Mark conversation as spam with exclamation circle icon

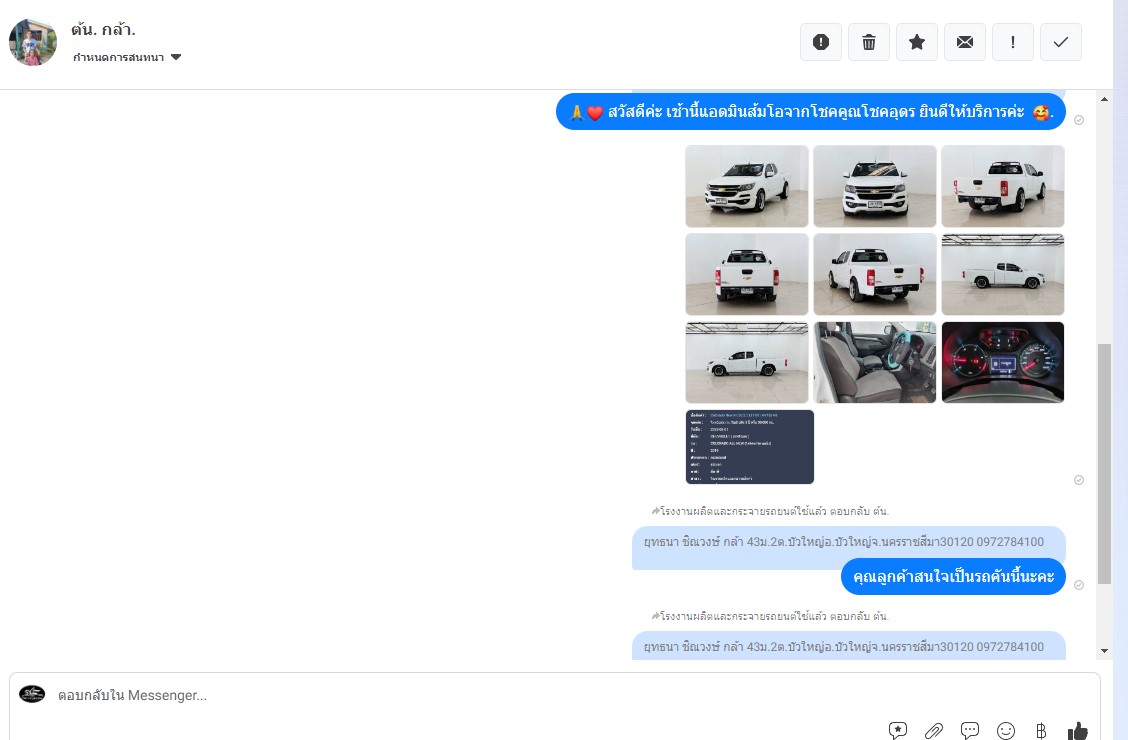tap(821, 42)
